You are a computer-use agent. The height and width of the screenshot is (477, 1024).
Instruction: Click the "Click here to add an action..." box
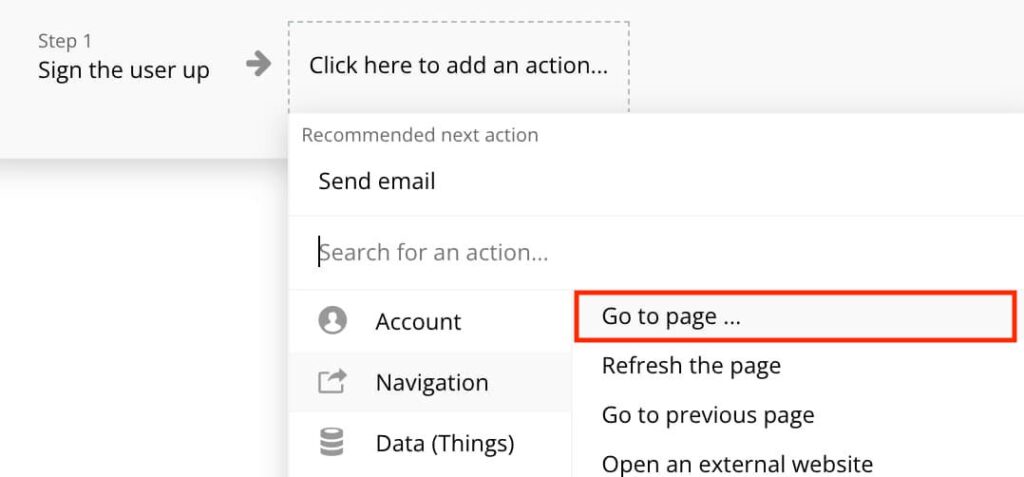point(458,66)
